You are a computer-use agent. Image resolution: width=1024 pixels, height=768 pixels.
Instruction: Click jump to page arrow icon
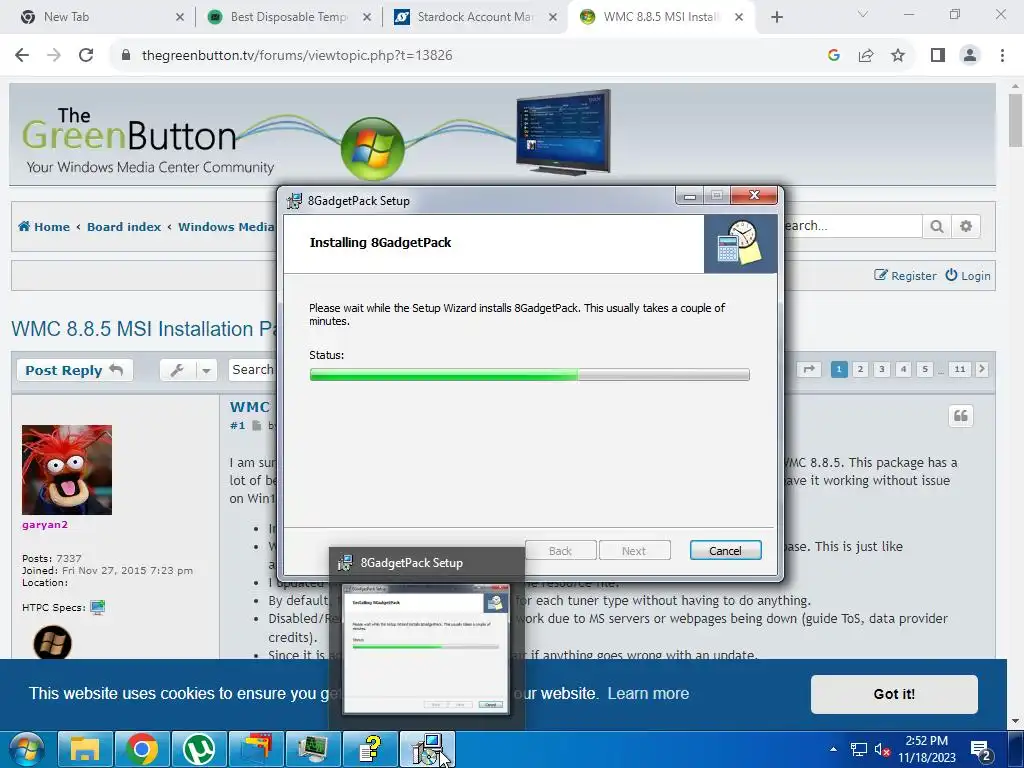click(808, 370)
